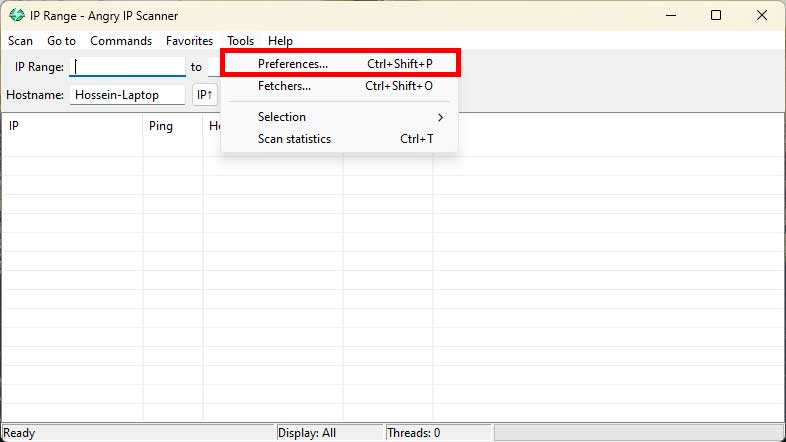Click the Ping column header
The width and height of the screenshot is (786, 442).
pos(172,126)
